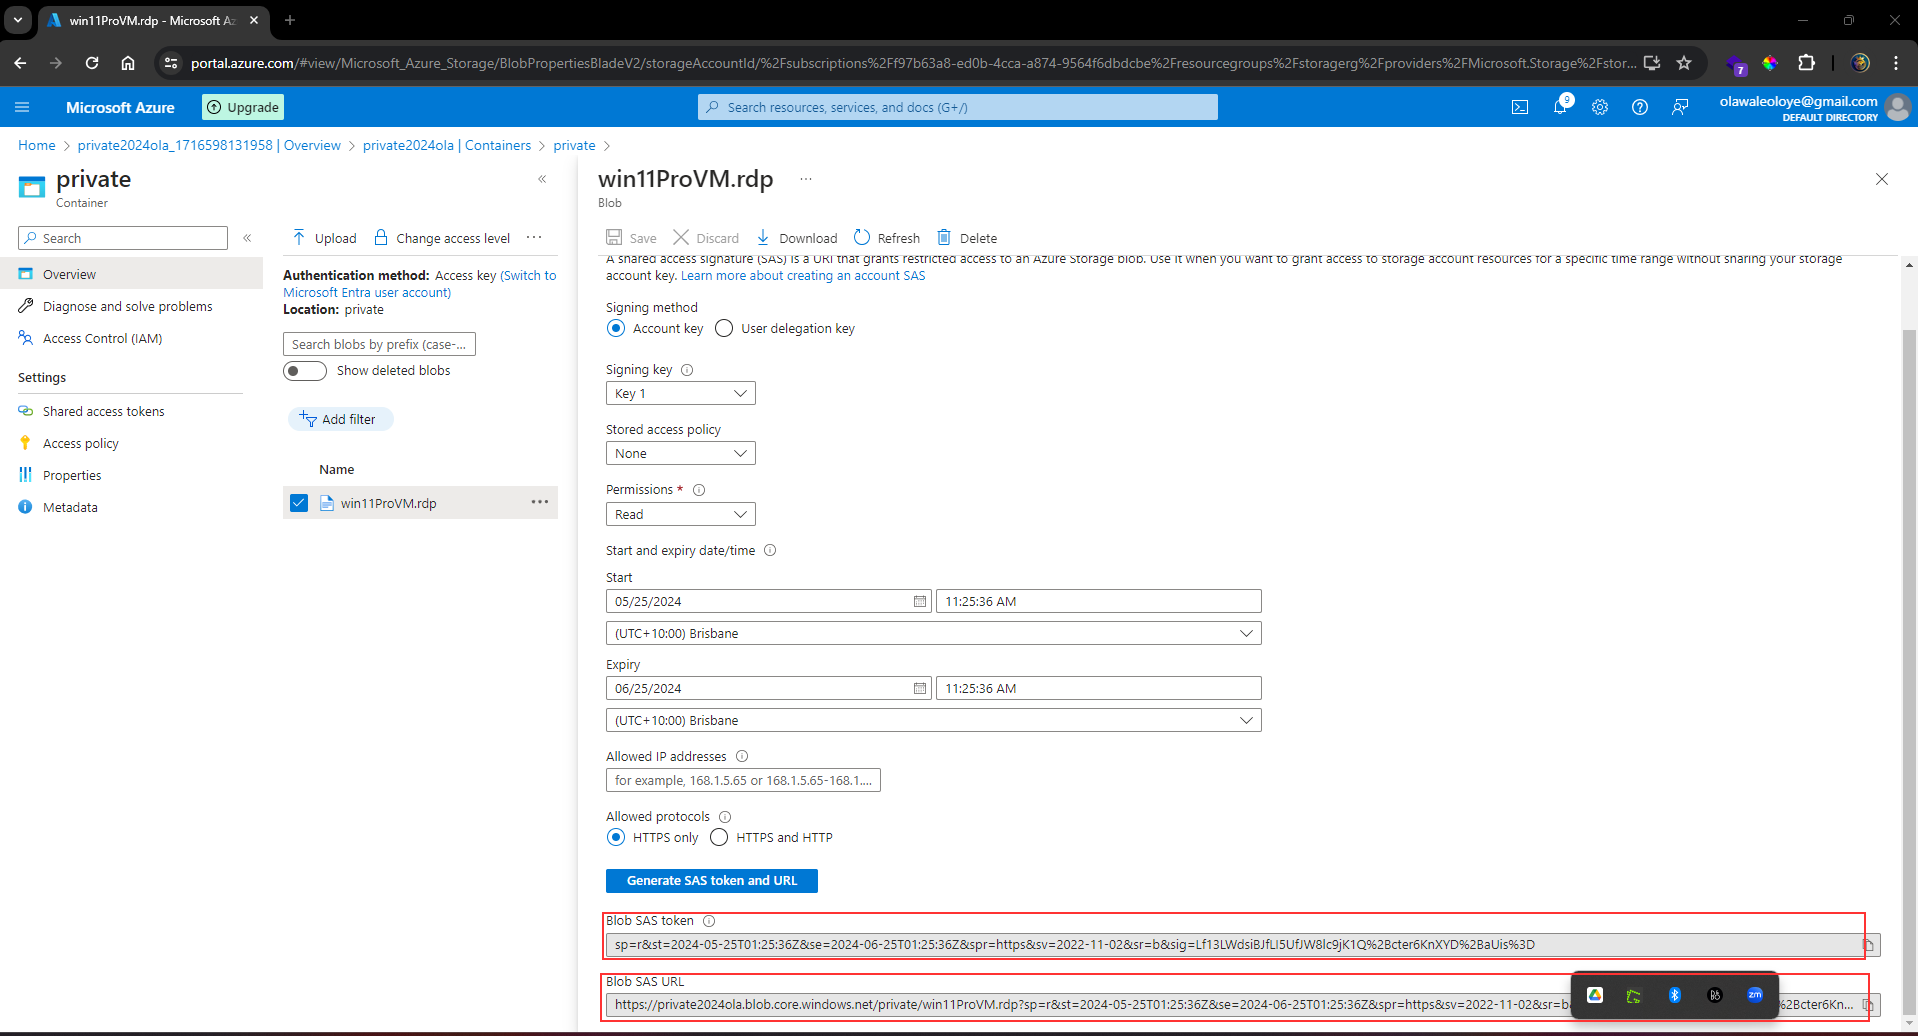Click Generate SAS token and URL
This screenshot has height=1036, width=1918.
tap(712, 881)
